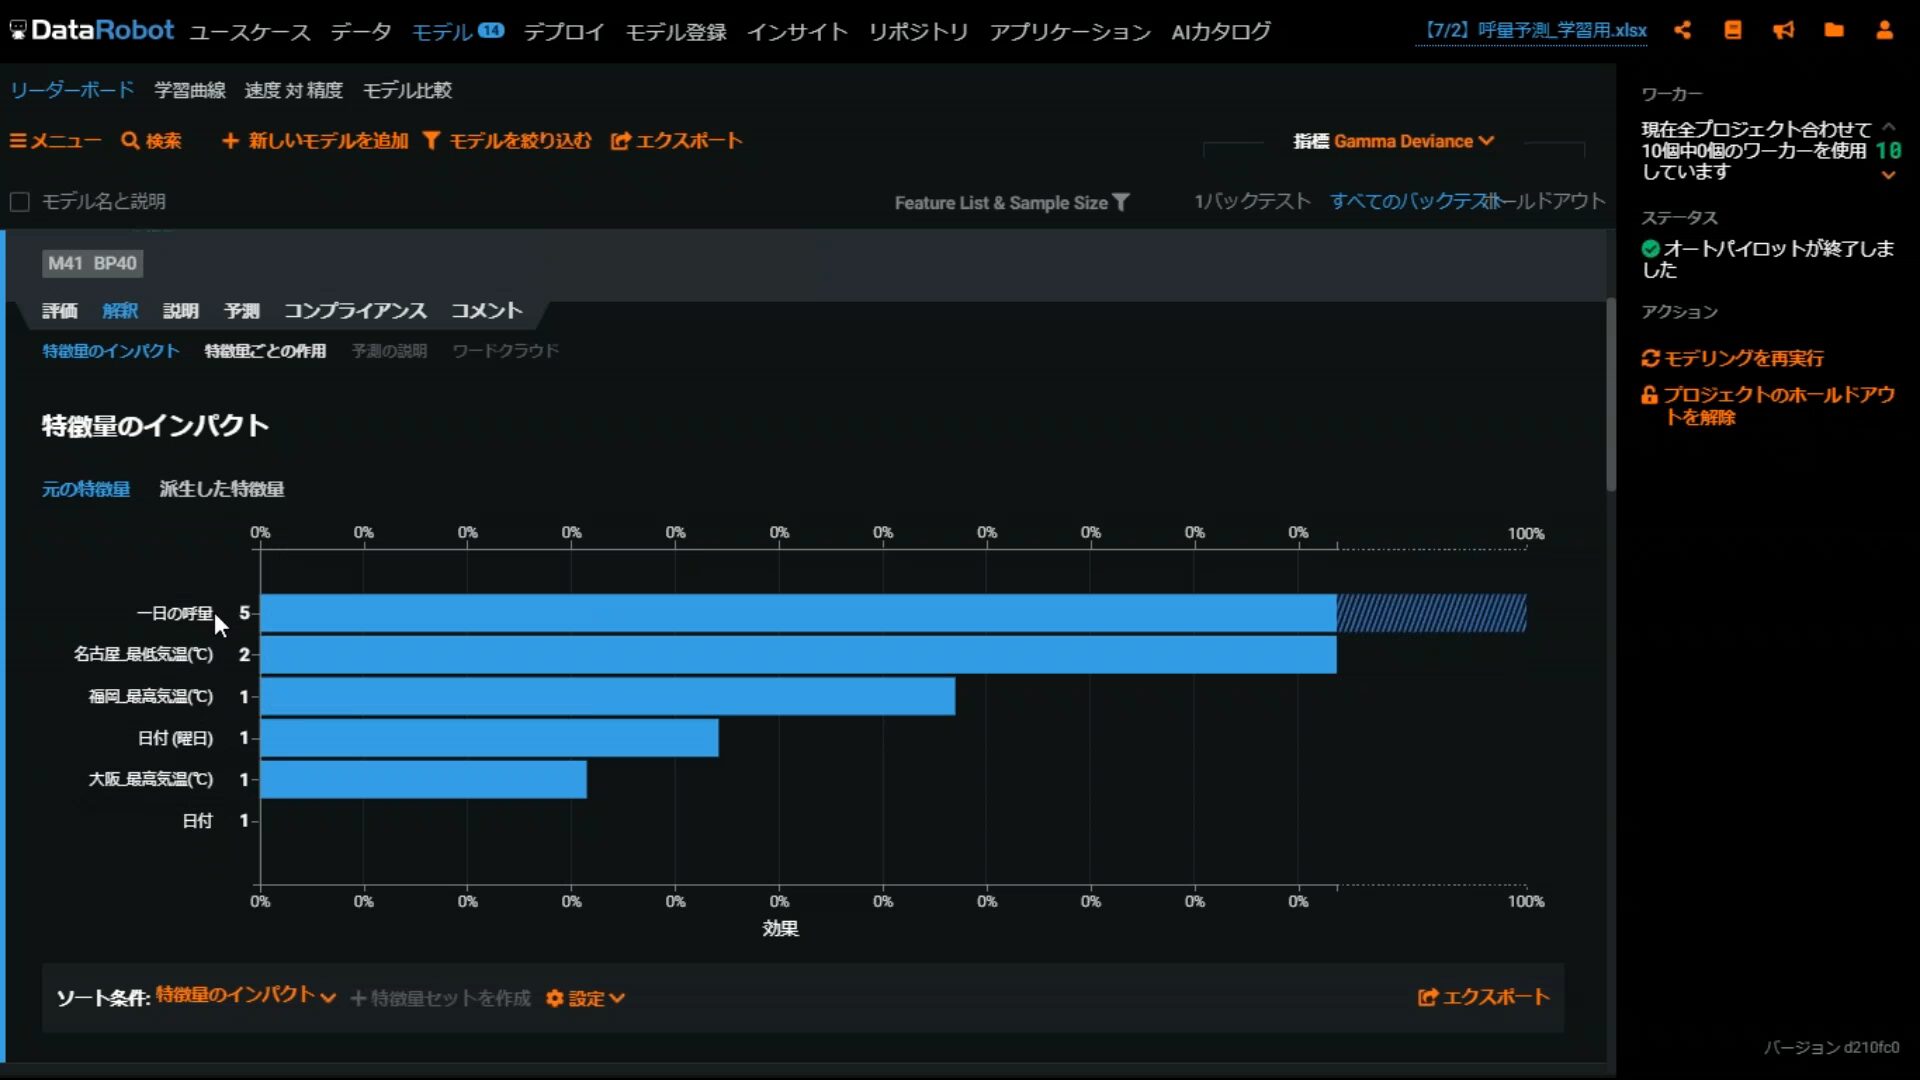
Task: Click the leaderboard vertical scrollbar
Action: pos(1610,395)
